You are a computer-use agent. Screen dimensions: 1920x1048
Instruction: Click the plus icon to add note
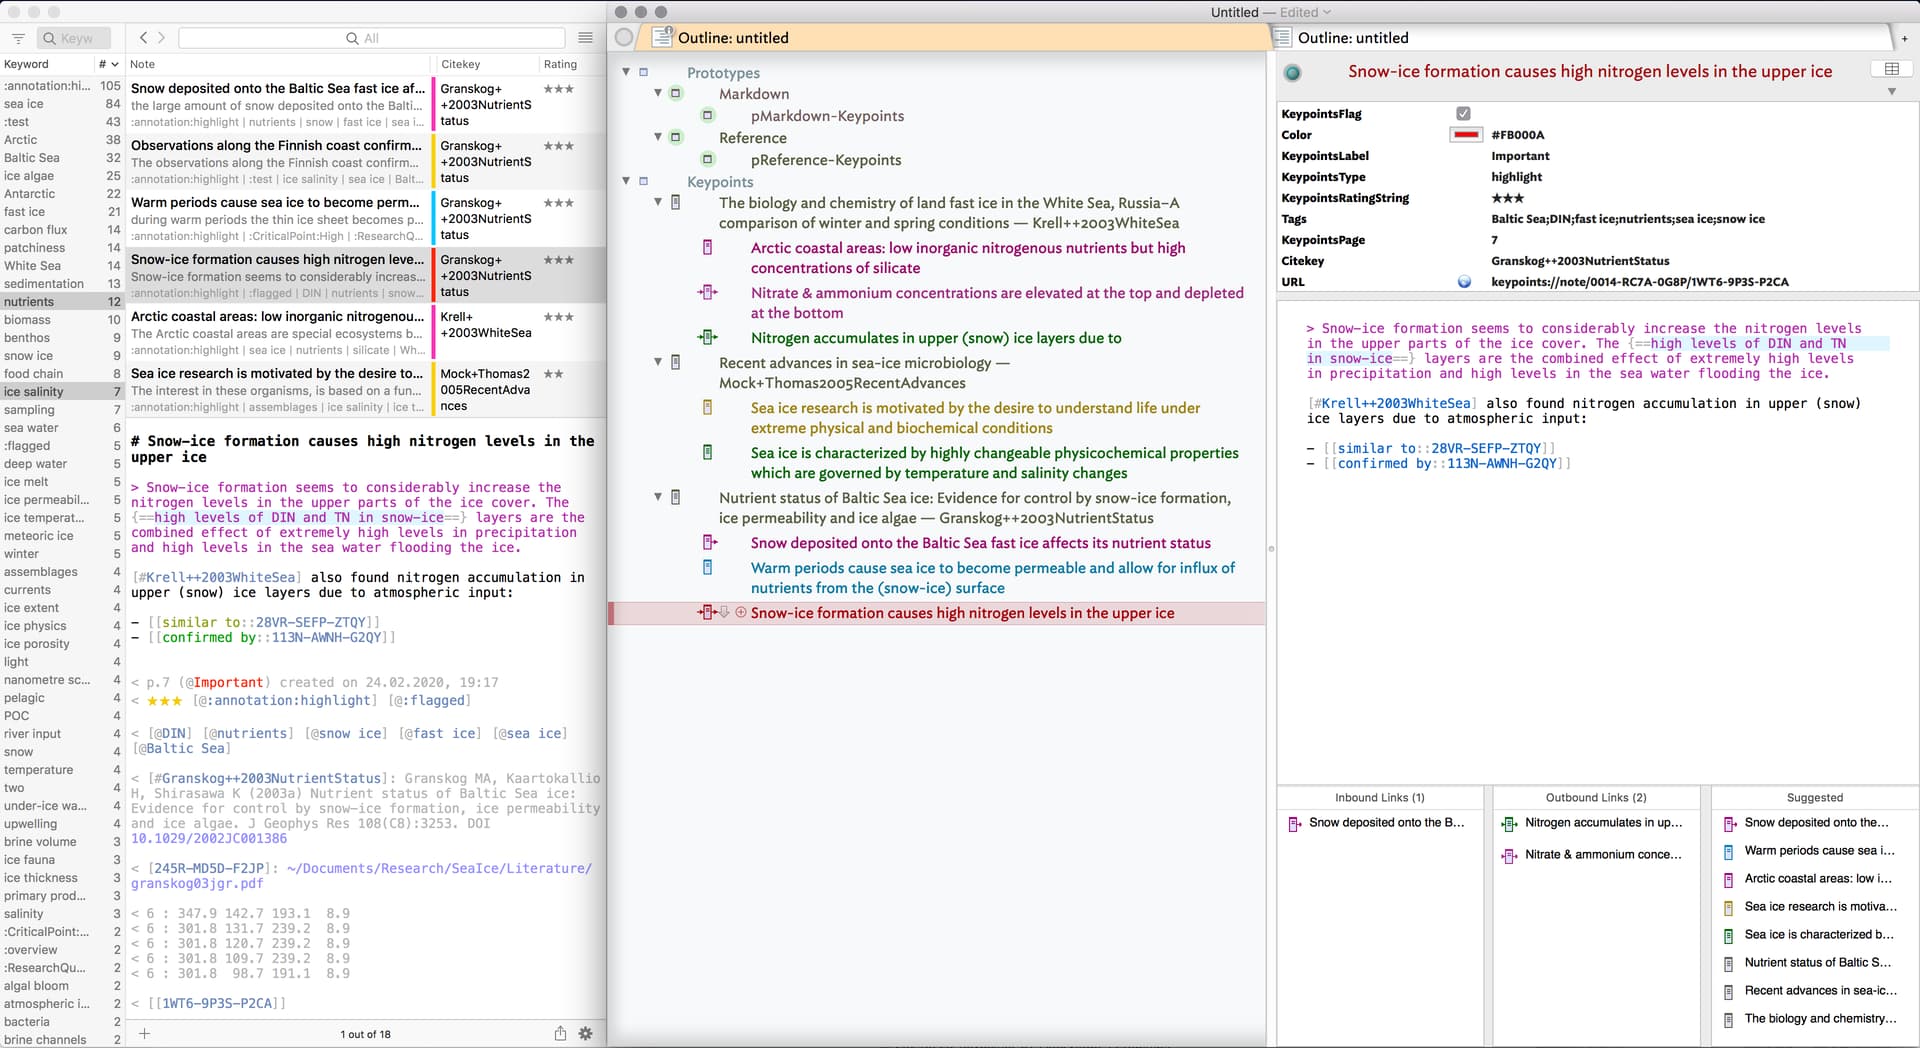coord(145,1033)
